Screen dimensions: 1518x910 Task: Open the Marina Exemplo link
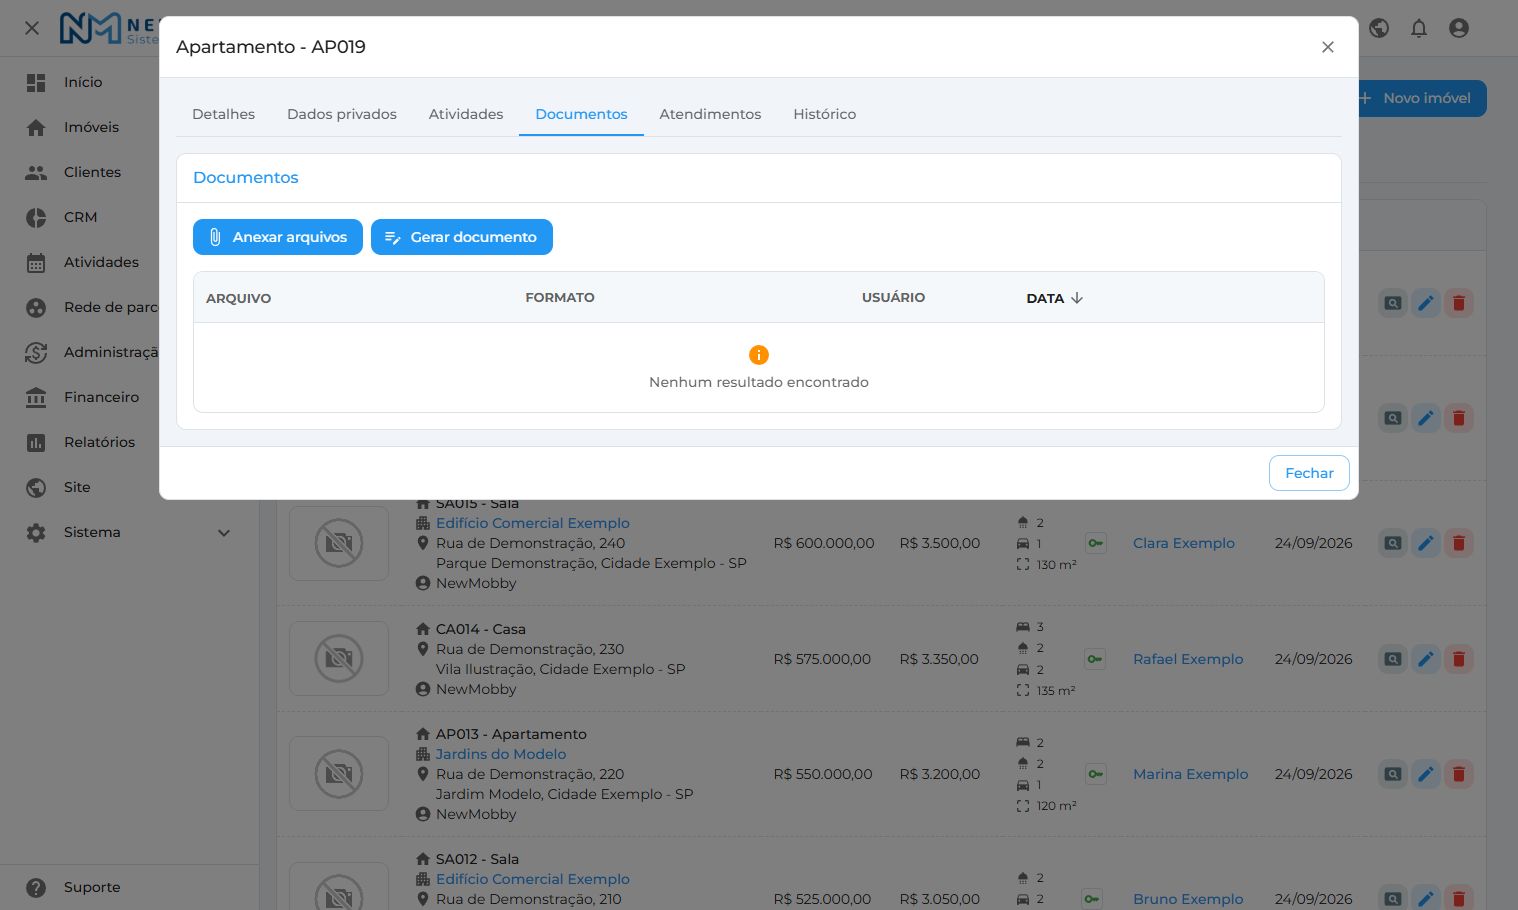tap(1191, 774)
